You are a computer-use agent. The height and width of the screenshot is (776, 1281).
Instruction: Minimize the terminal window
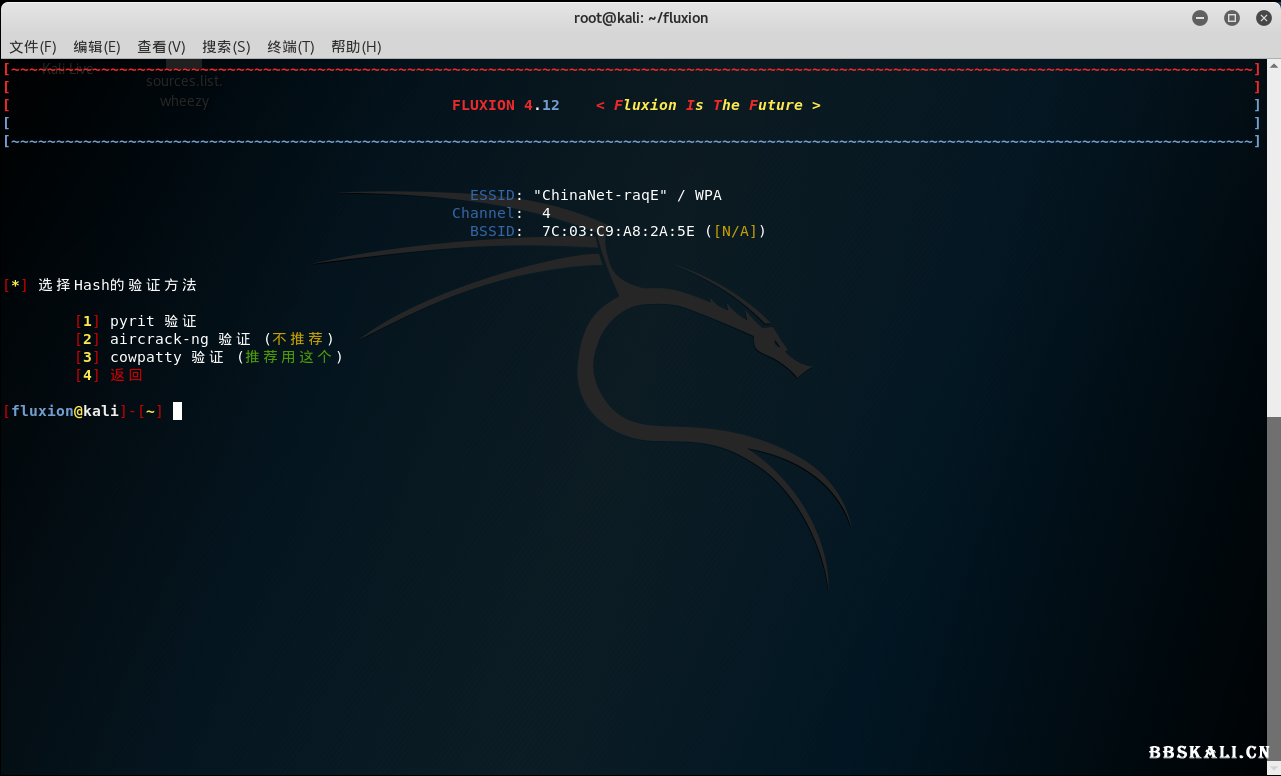point(1200,18)
